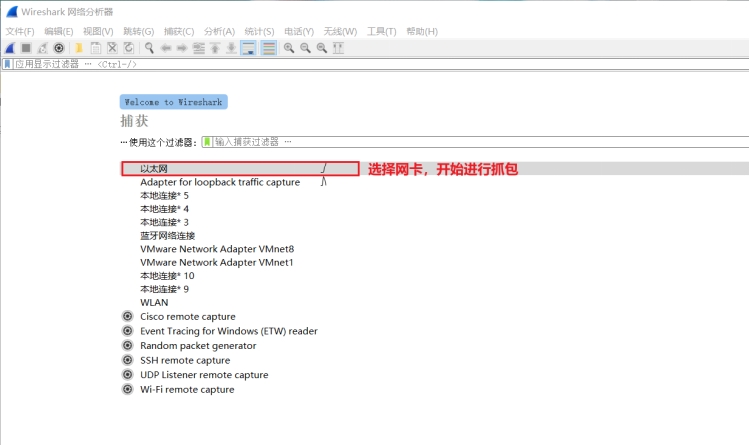Restart the current capture
The width and height of the screenshot is (750, 445).
click(x=43, y=48)
